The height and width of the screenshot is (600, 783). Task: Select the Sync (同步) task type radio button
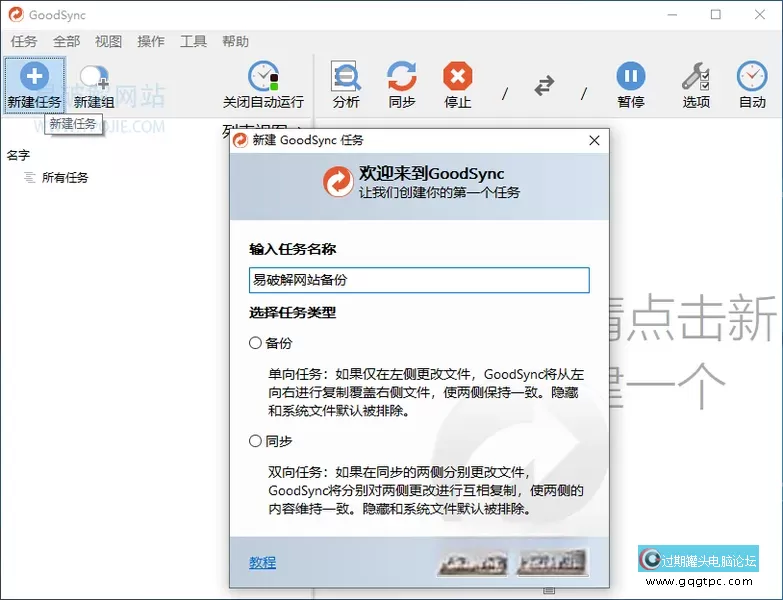255,441
